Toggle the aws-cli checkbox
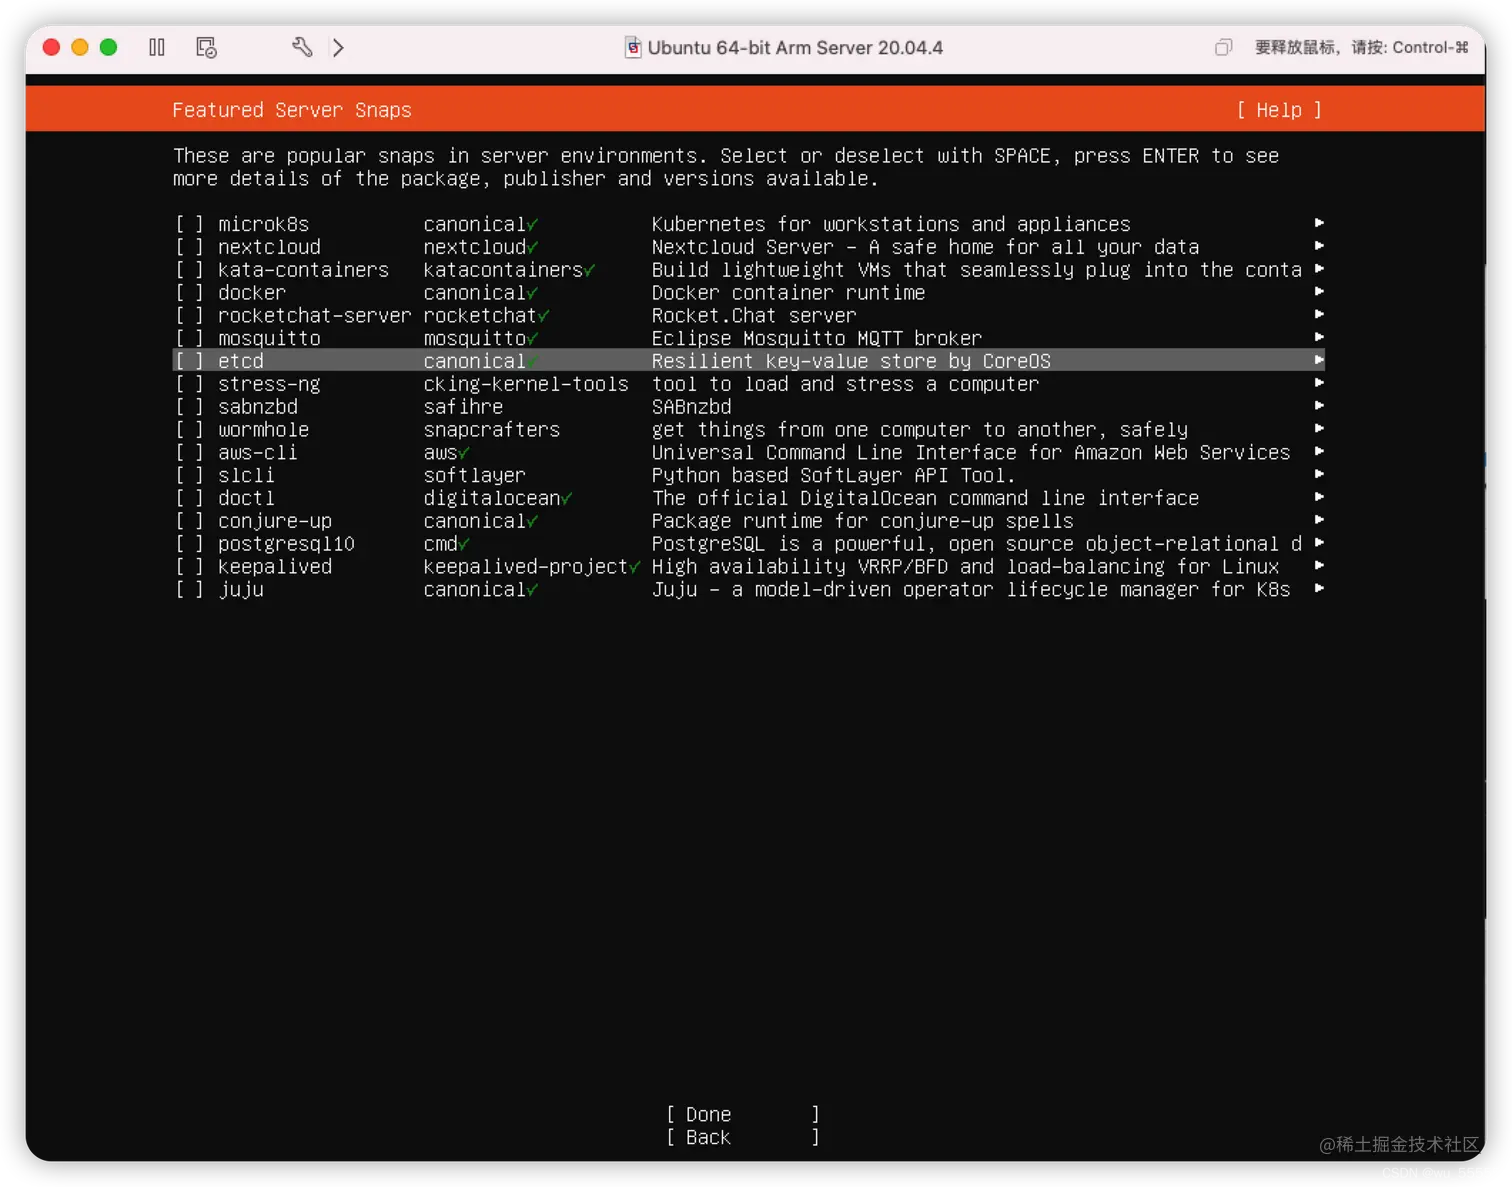Viewport: 1512px width, 1187px height. 189,453
